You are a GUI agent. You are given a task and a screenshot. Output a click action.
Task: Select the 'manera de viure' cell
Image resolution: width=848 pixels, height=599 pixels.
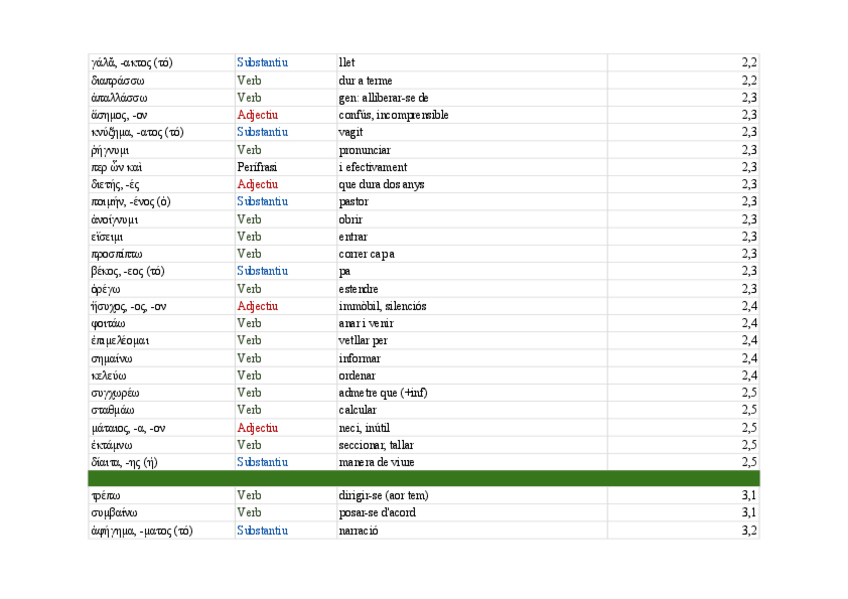(377, 462)
